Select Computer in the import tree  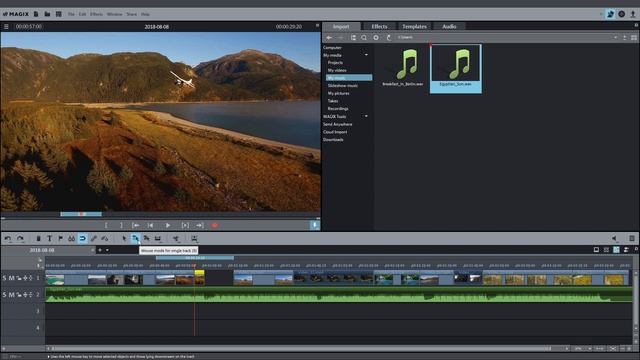(332, 47)
